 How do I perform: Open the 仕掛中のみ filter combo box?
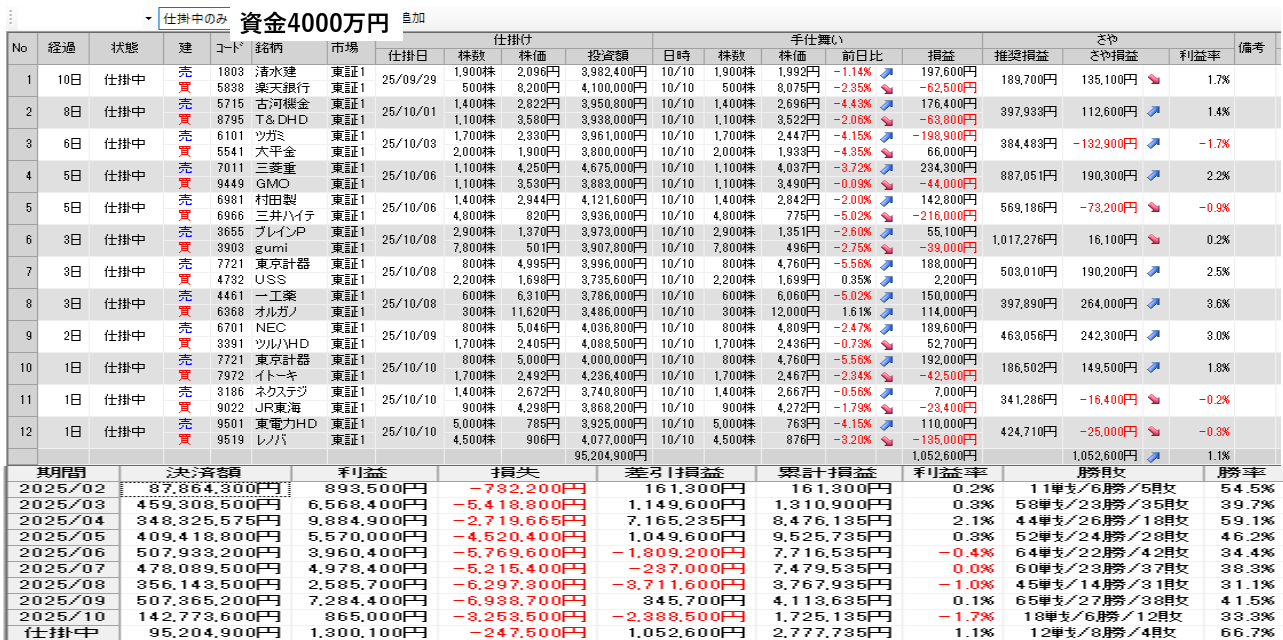click(x=195, y=19)
